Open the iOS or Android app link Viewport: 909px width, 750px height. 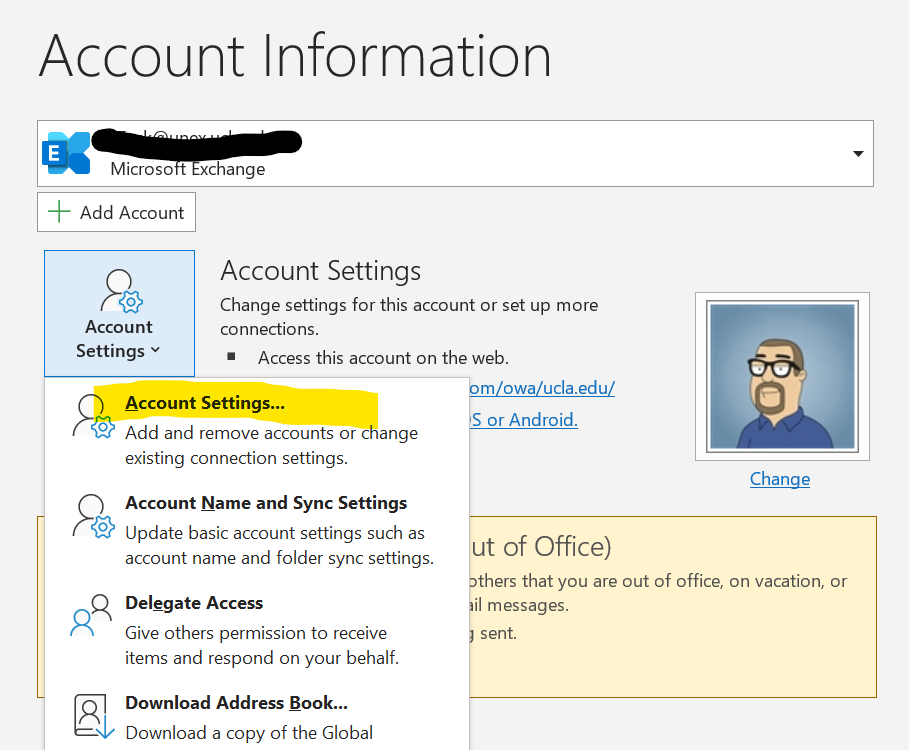[x=523, y=420]
